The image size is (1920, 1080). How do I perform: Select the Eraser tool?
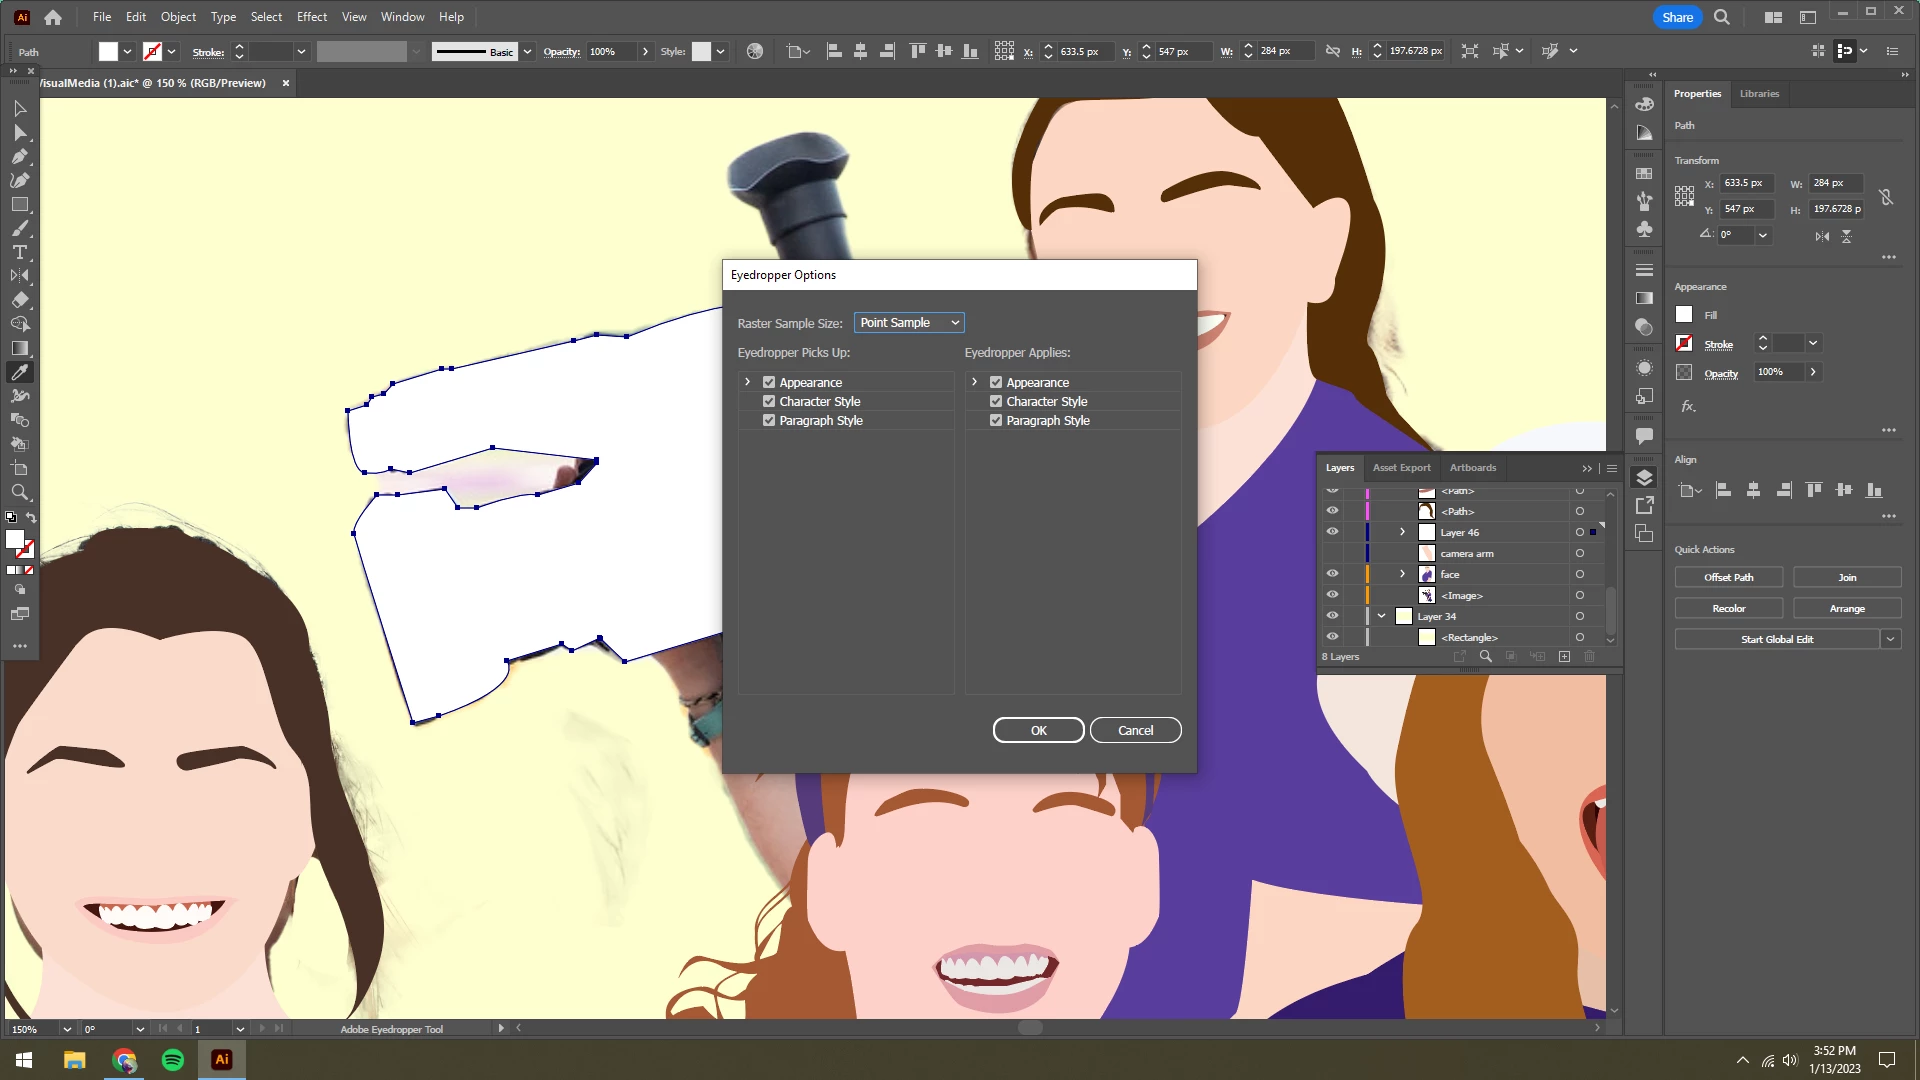[19, 300]
